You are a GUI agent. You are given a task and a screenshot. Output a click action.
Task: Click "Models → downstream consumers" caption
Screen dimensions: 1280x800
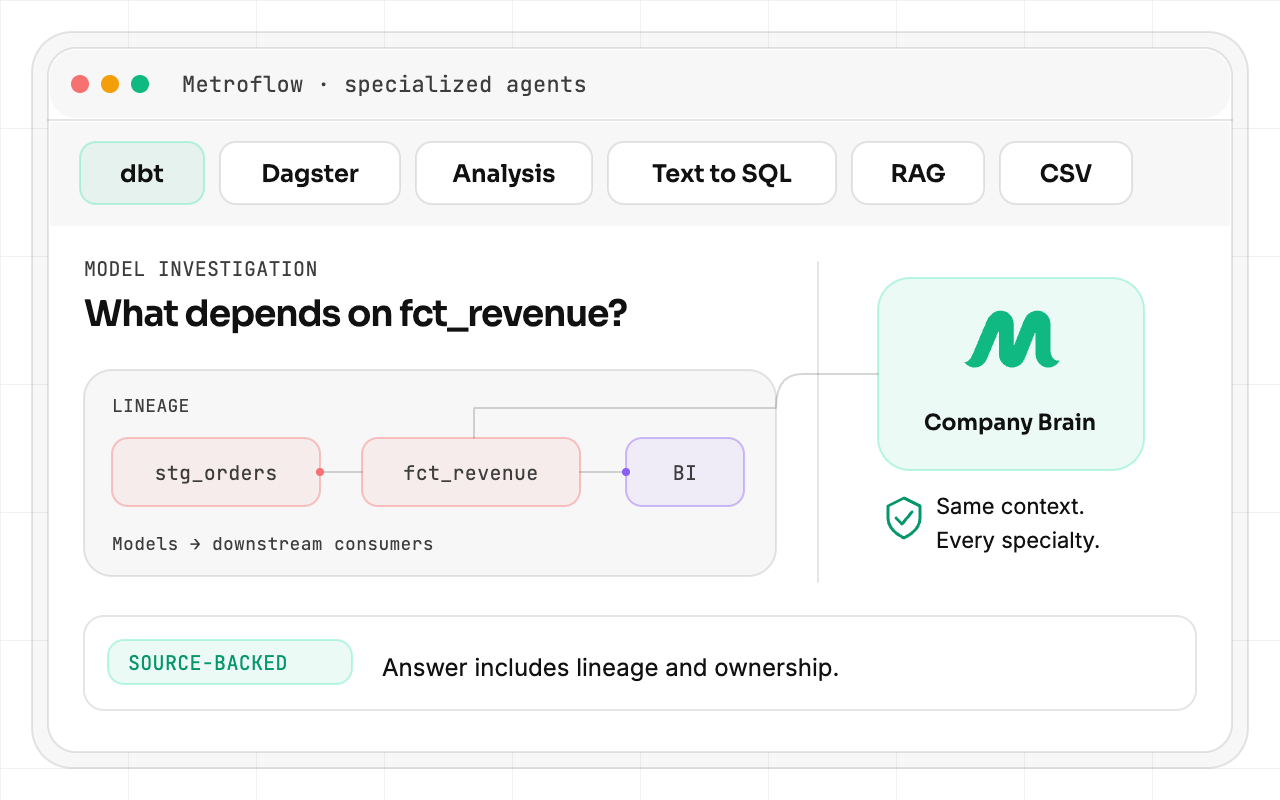tap(273, 544)
